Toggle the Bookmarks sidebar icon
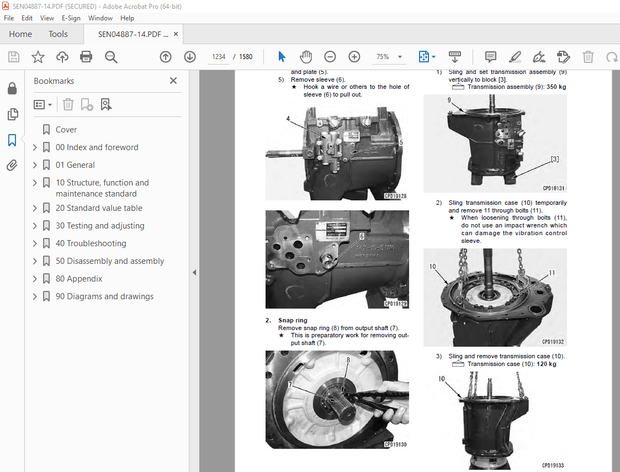The image size is (620, 472). tap(12, 140)
